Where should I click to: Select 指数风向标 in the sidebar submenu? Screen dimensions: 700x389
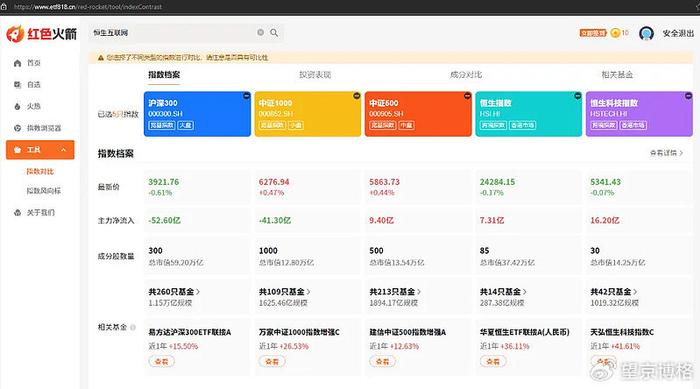pos(43,191)
